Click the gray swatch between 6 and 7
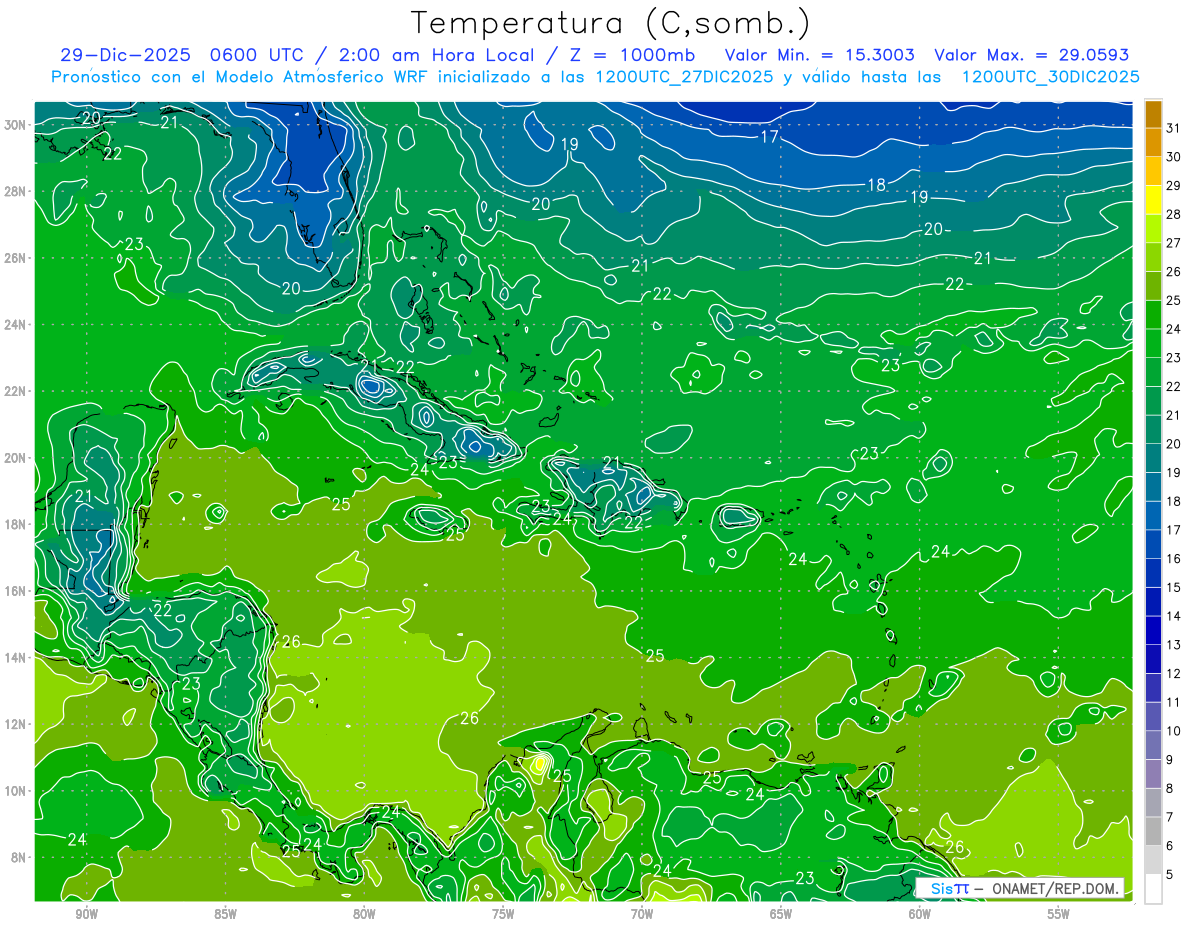 1153,832
